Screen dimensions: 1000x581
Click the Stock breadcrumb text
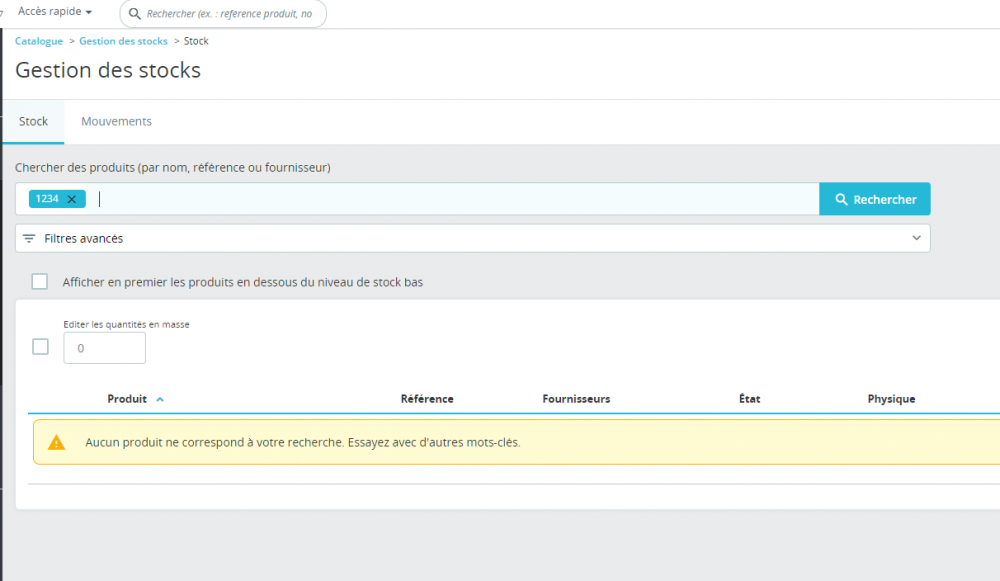(196, 41)
